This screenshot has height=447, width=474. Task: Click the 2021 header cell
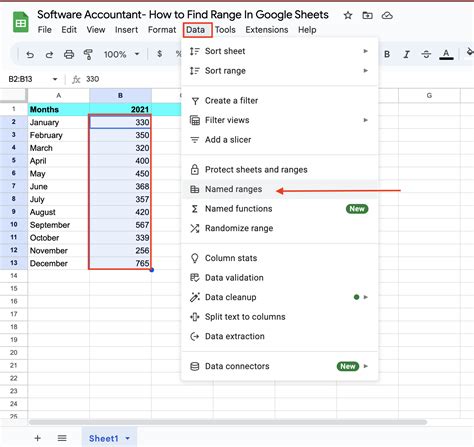click(x=120, y=109)
